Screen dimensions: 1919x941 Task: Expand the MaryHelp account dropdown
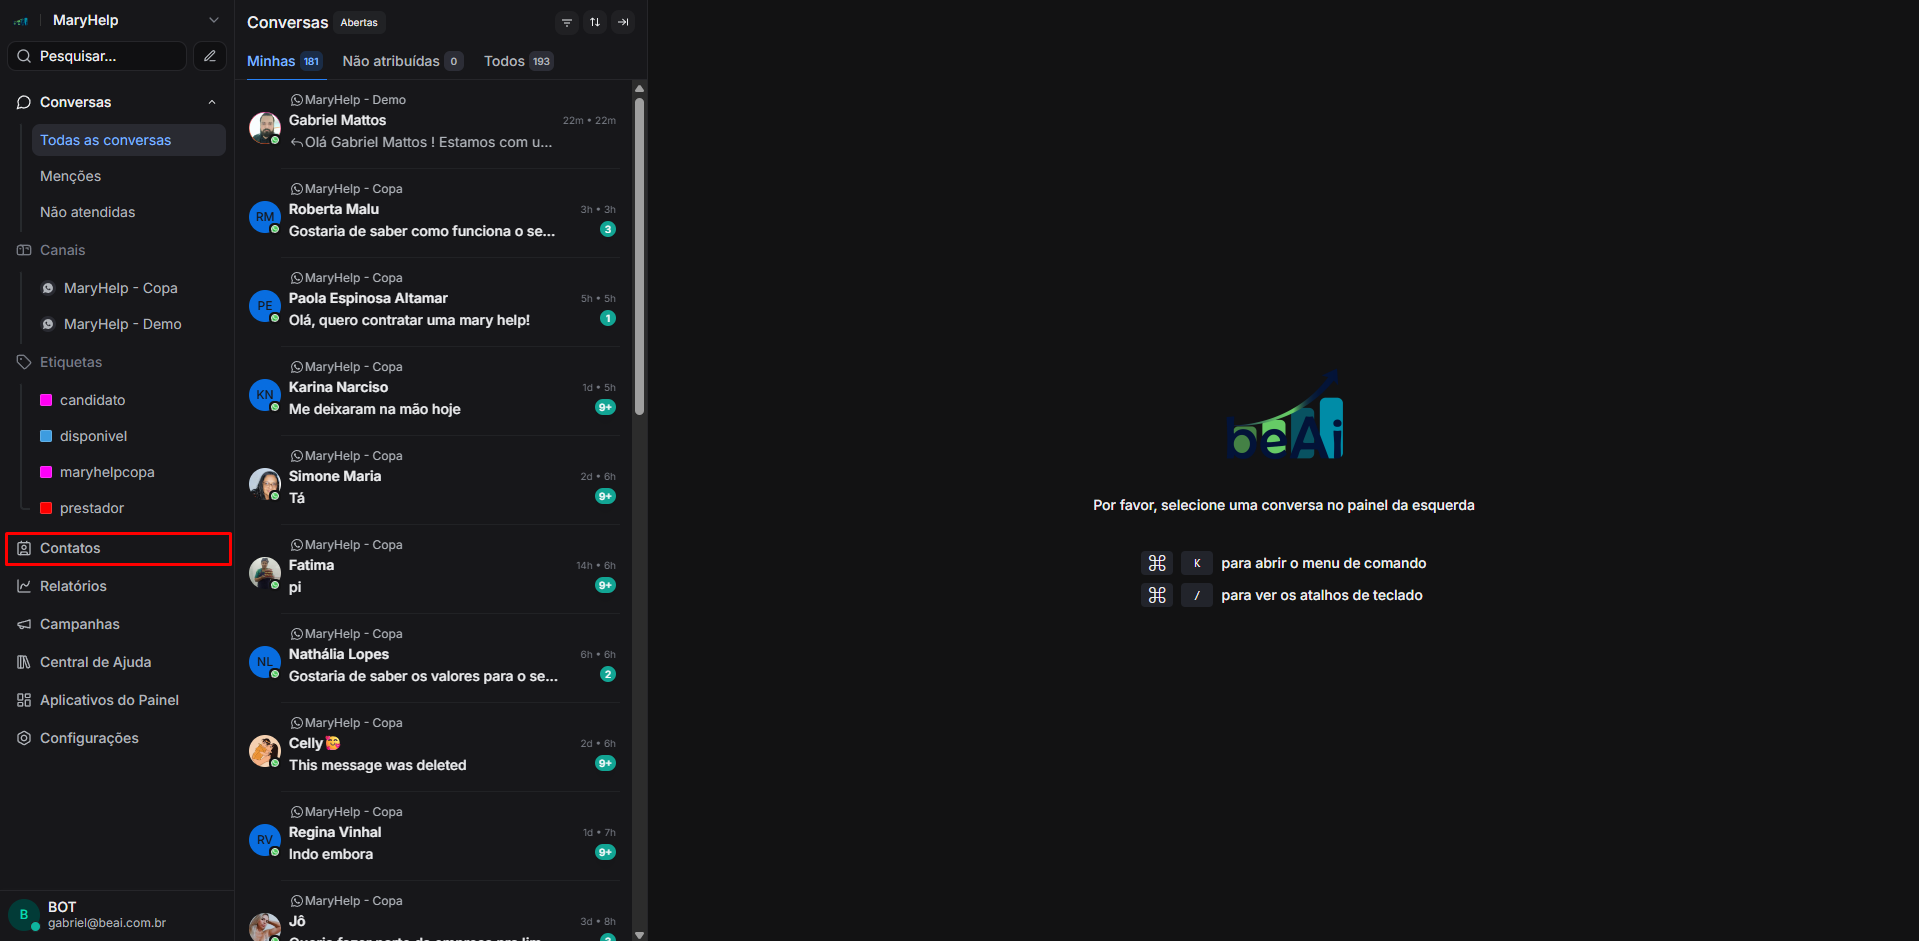pos(212,20)
